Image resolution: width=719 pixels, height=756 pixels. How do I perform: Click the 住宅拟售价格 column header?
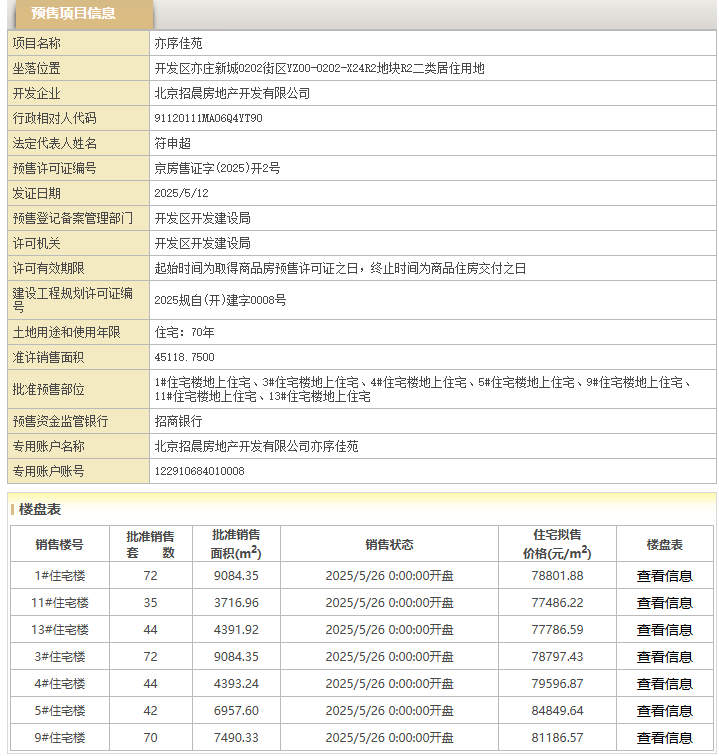[x=557, y=545]
